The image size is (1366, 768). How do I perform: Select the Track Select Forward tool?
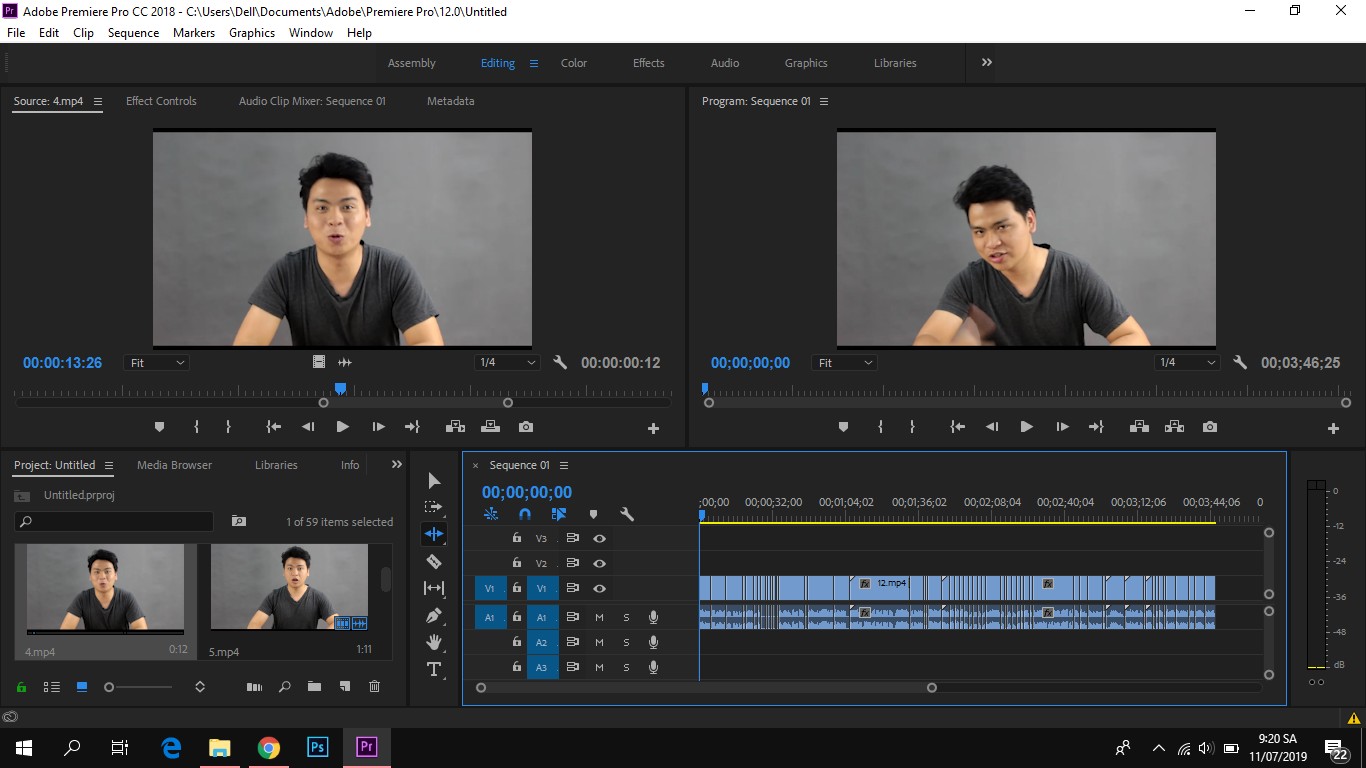(433, 507)
